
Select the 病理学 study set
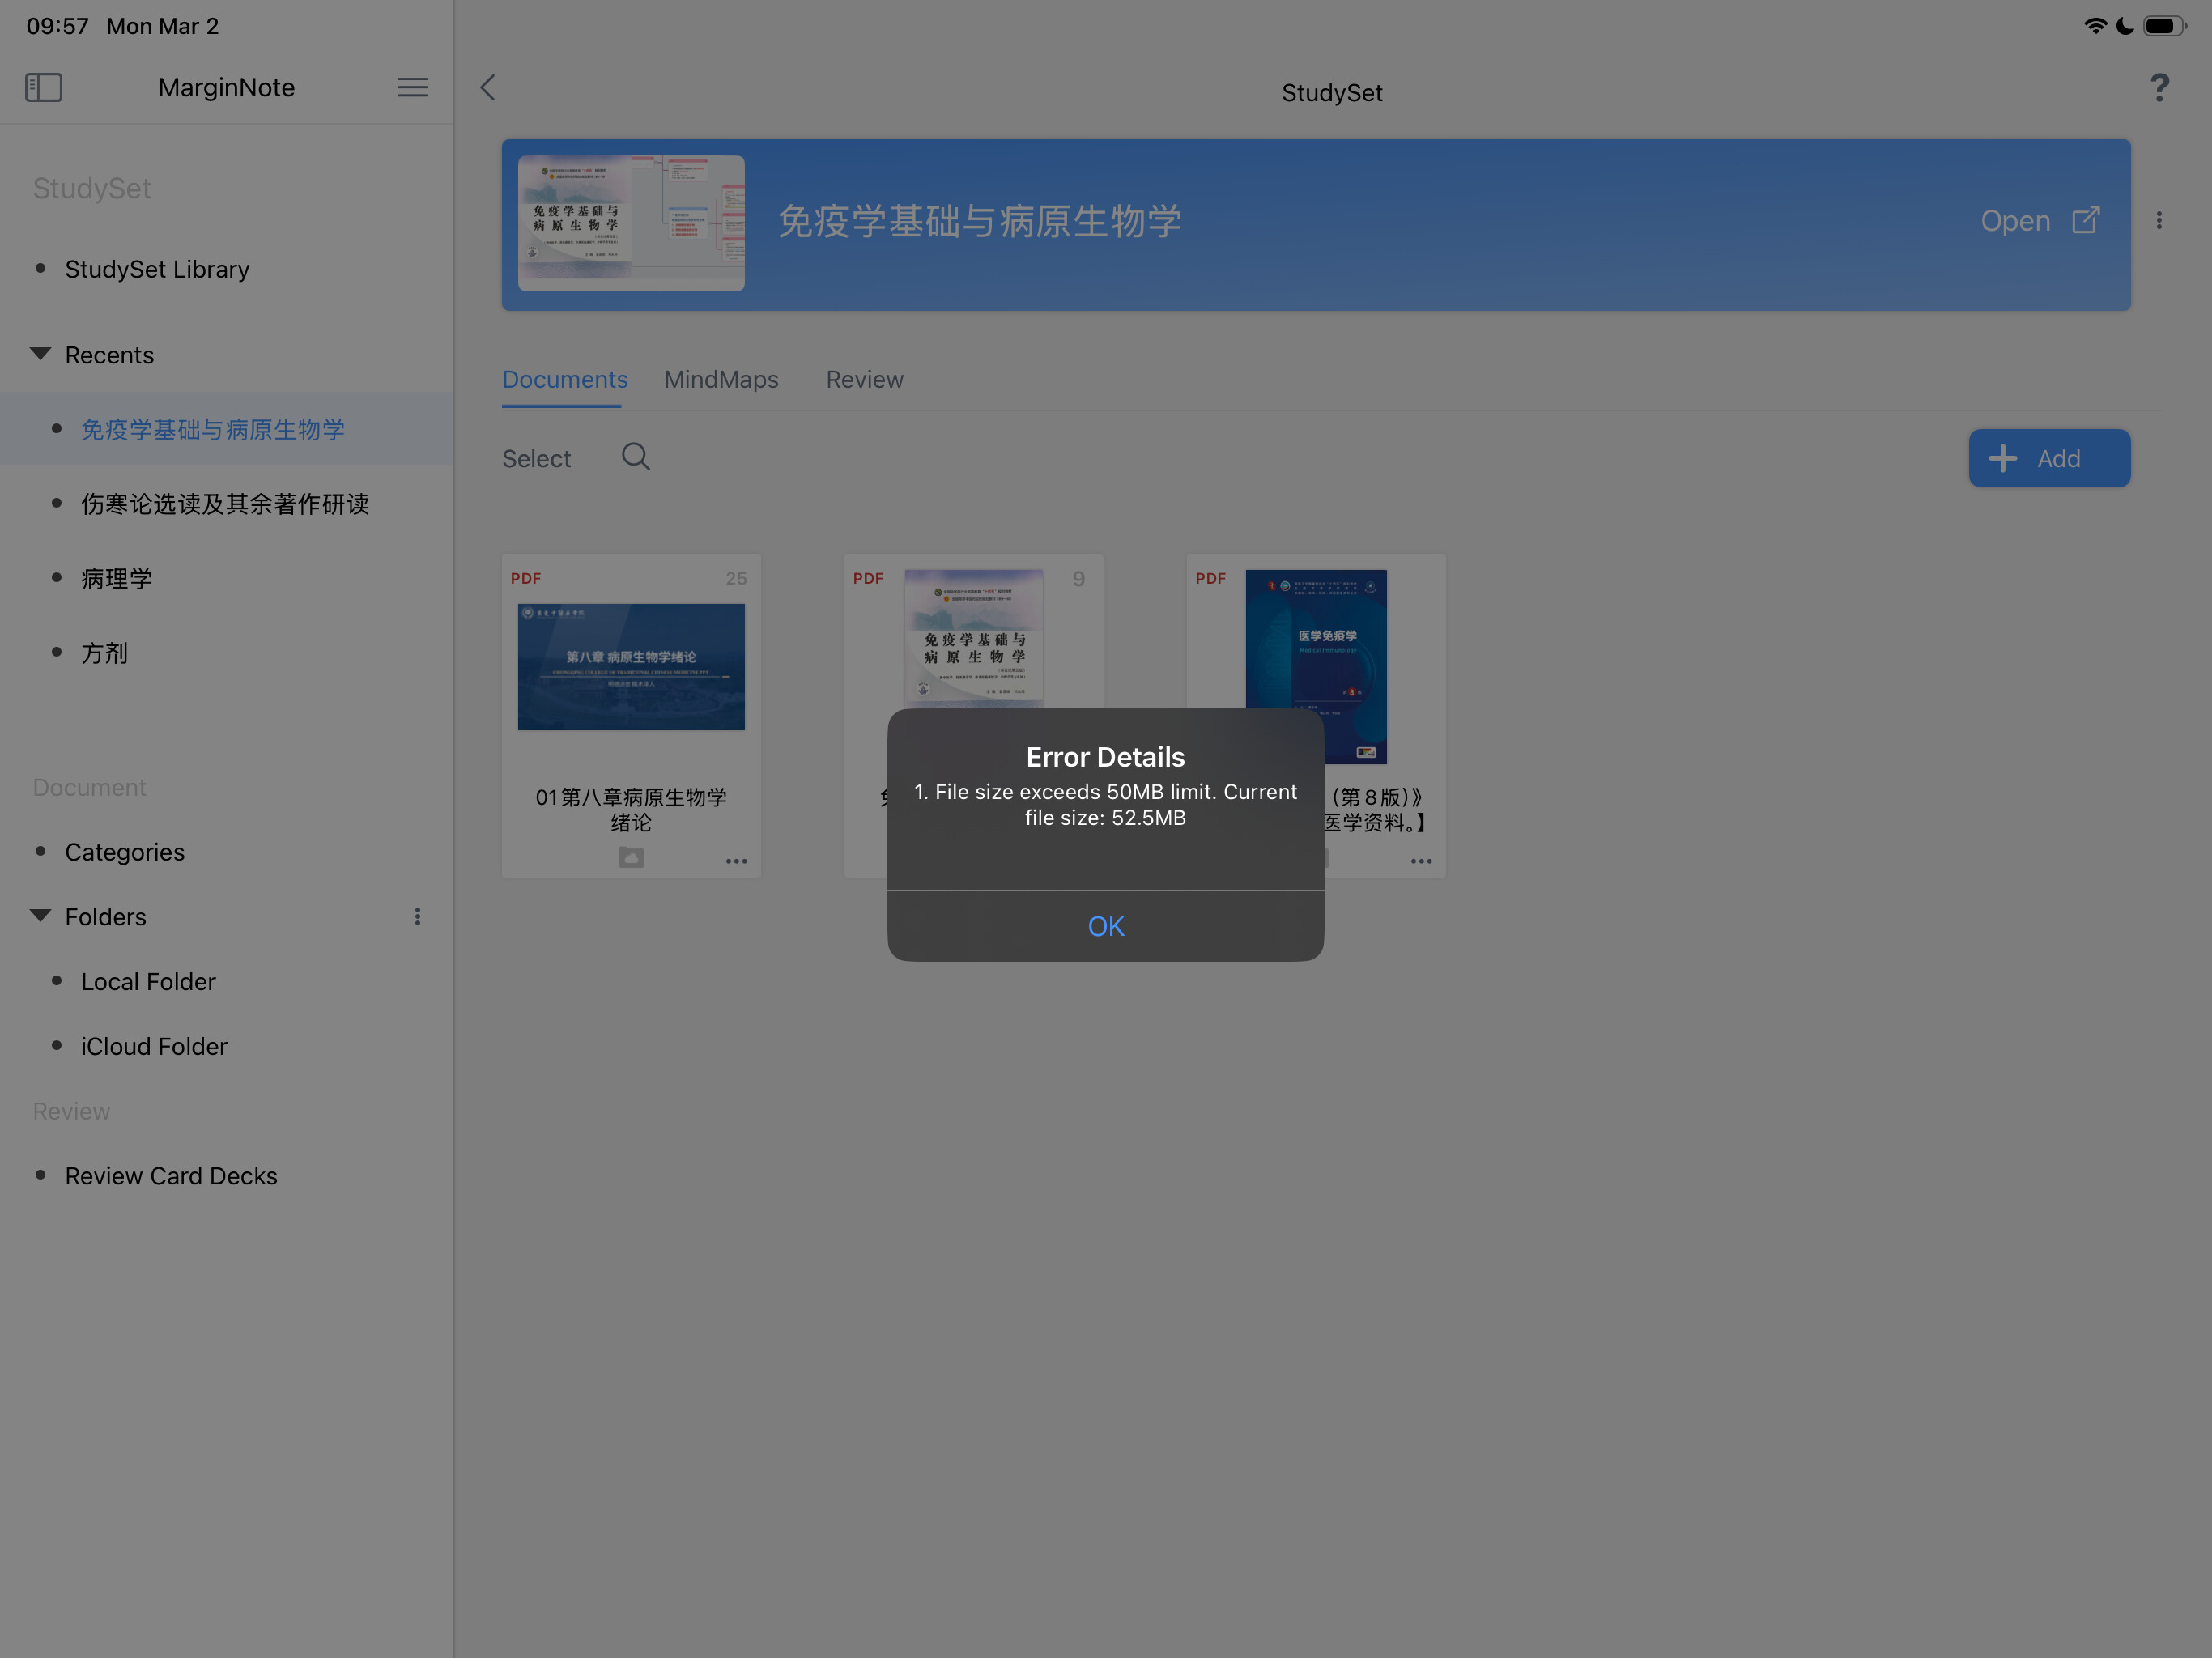coord(117,578)
